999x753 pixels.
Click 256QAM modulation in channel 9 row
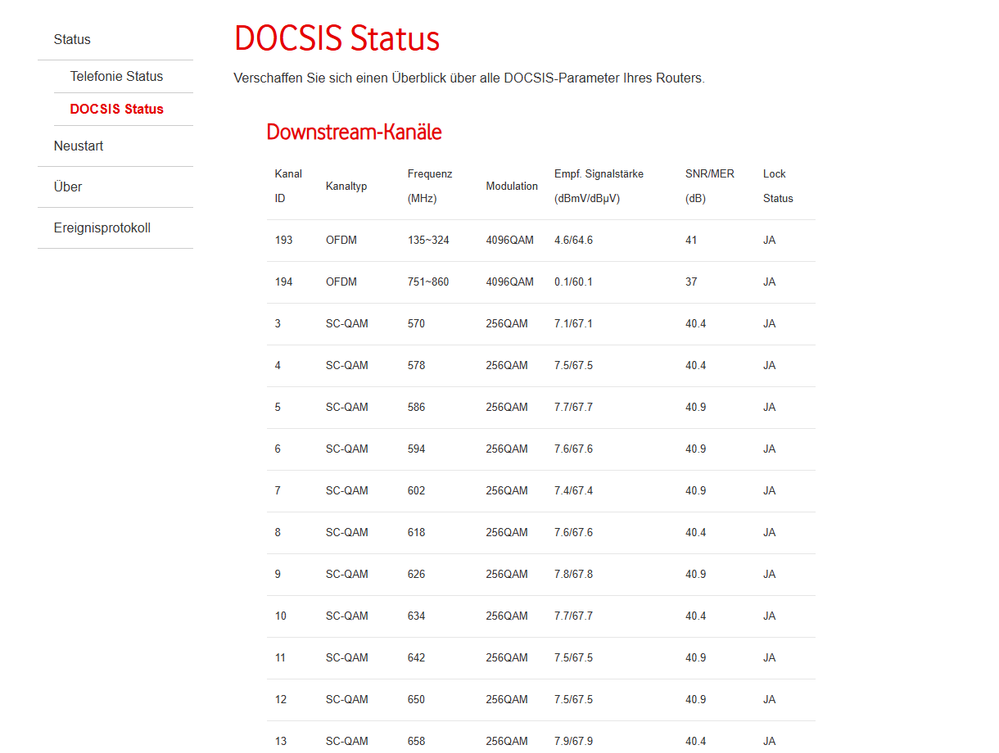point(507,574)
